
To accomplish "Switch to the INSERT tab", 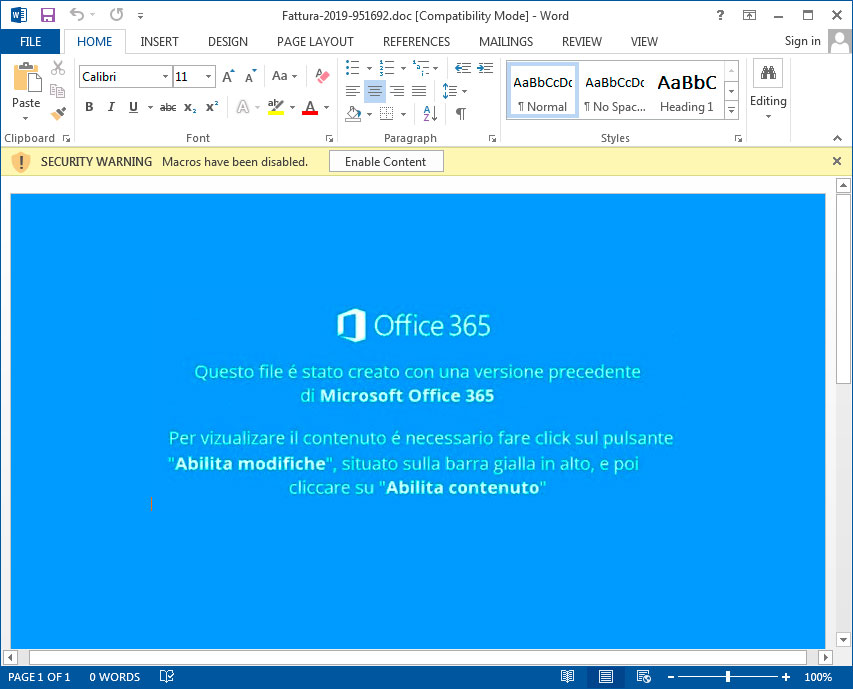I will tap(159, 41).
